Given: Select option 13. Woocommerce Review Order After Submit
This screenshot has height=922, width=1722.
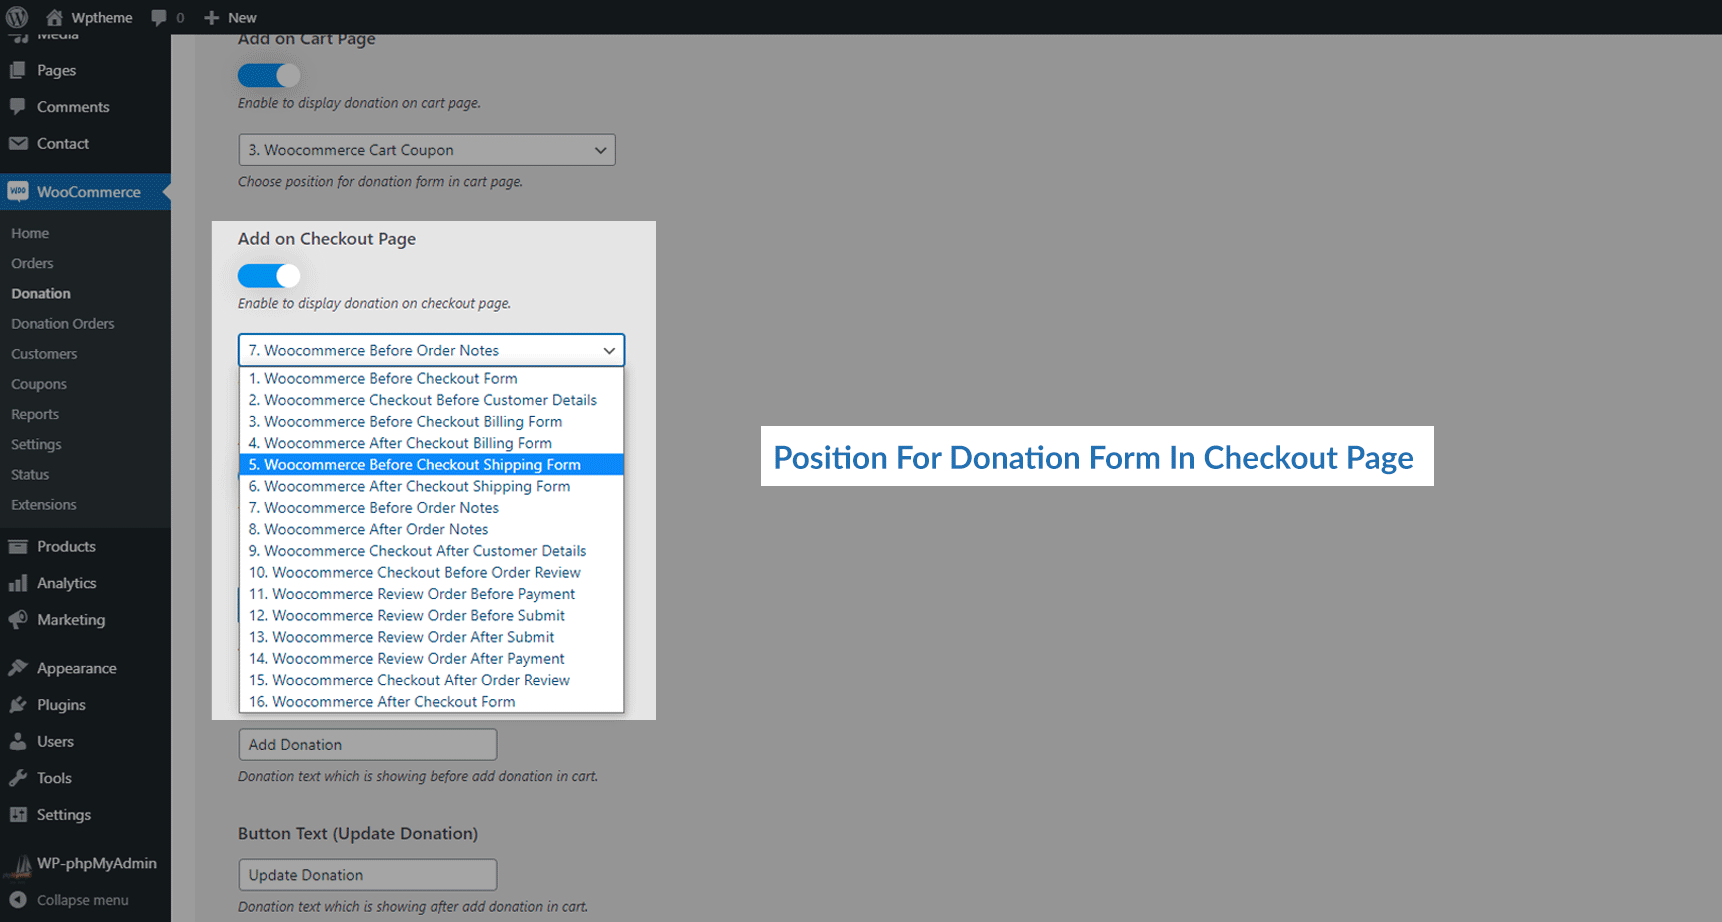Looking at the screenshot, I should click(x=431, y=637).
